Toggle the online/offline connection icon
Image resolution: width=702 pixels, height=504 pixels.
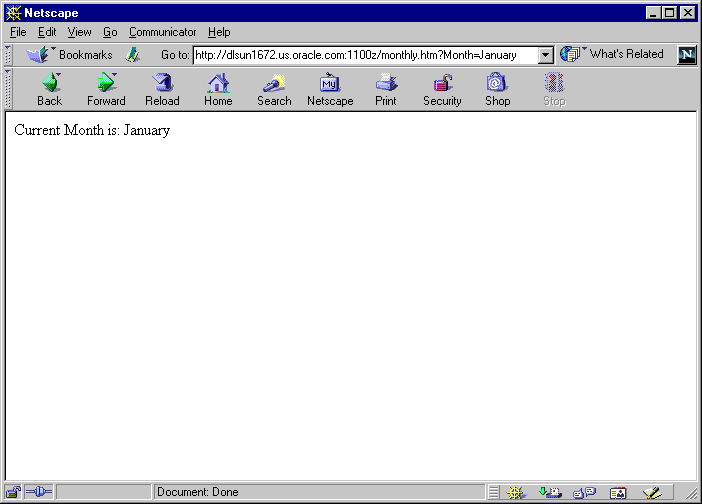point(39,492)
